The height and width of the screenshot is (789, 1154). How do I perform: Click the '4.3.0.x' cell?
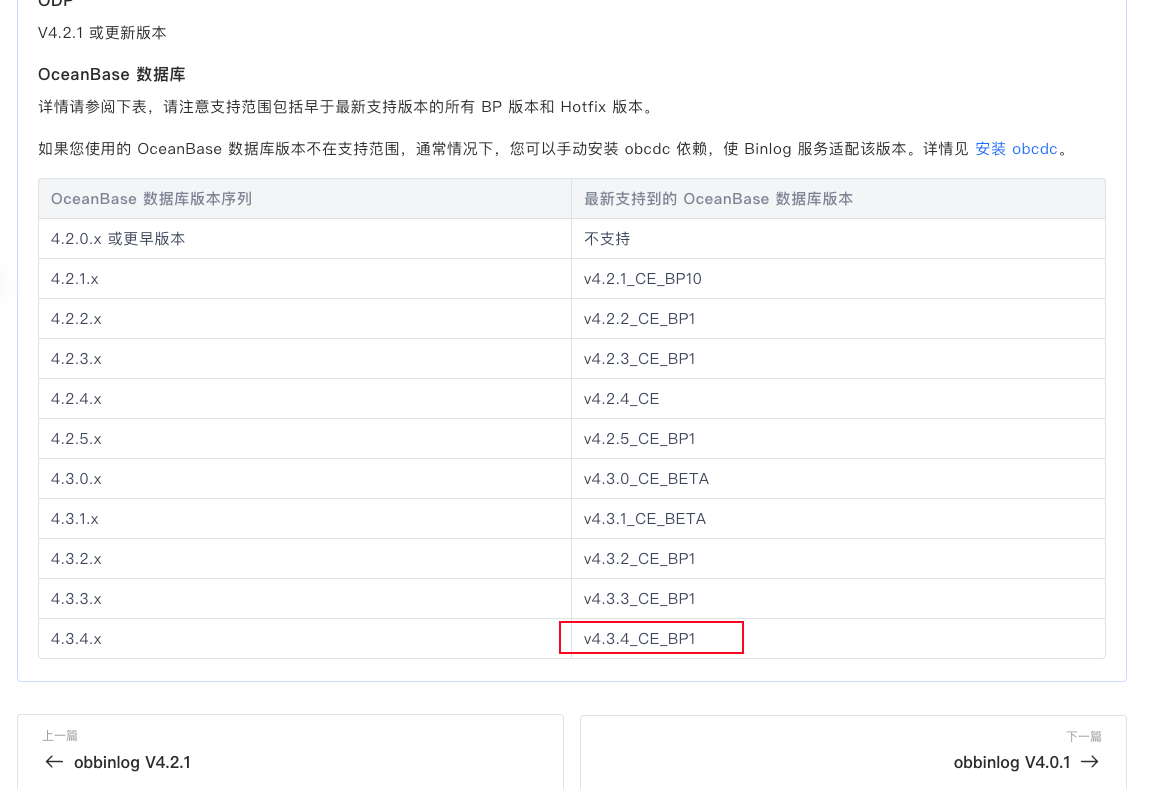305,478
